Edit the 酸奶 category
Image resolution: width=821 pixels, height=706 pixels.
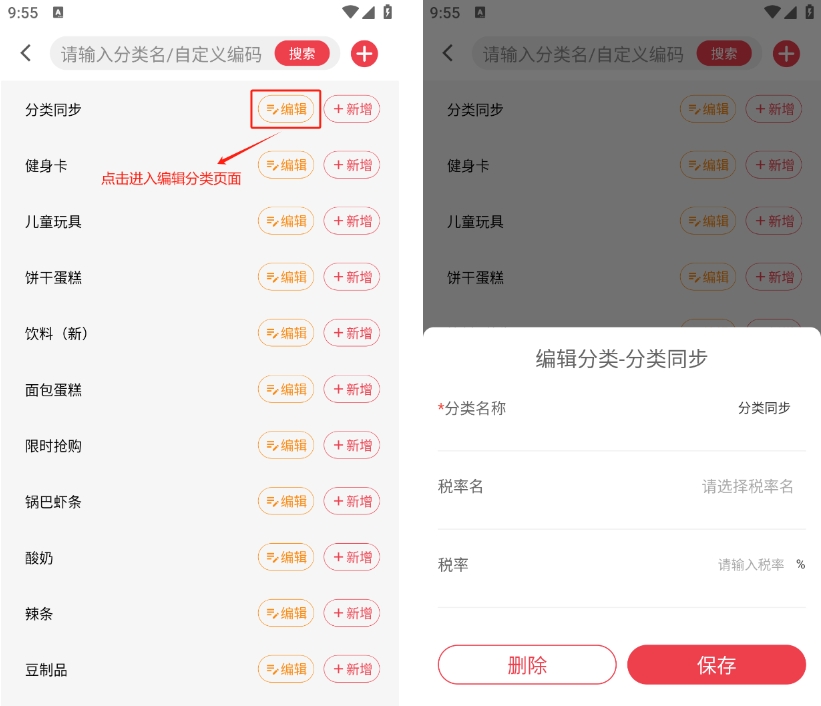[x=286, y=557]
